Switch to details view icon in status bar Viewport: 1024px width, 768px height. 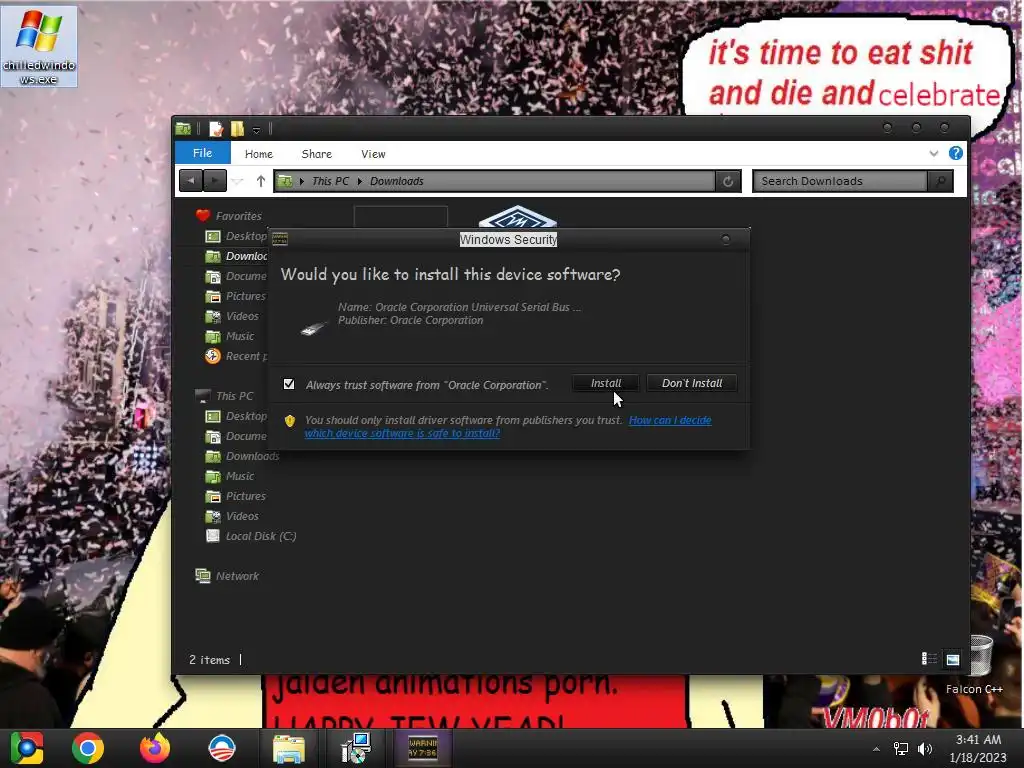pos(929,659)
